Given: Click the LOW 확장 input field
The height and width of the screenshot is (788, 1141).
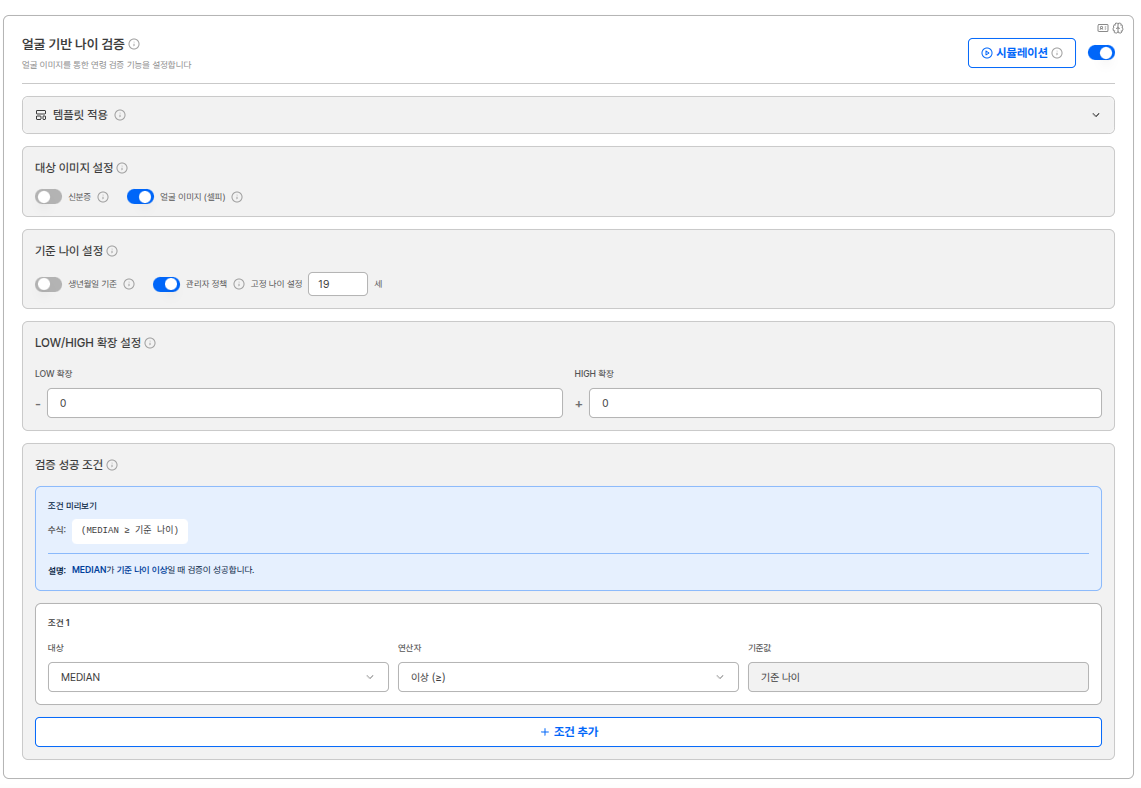Looking at the screenshot, I should coord(305,403).
